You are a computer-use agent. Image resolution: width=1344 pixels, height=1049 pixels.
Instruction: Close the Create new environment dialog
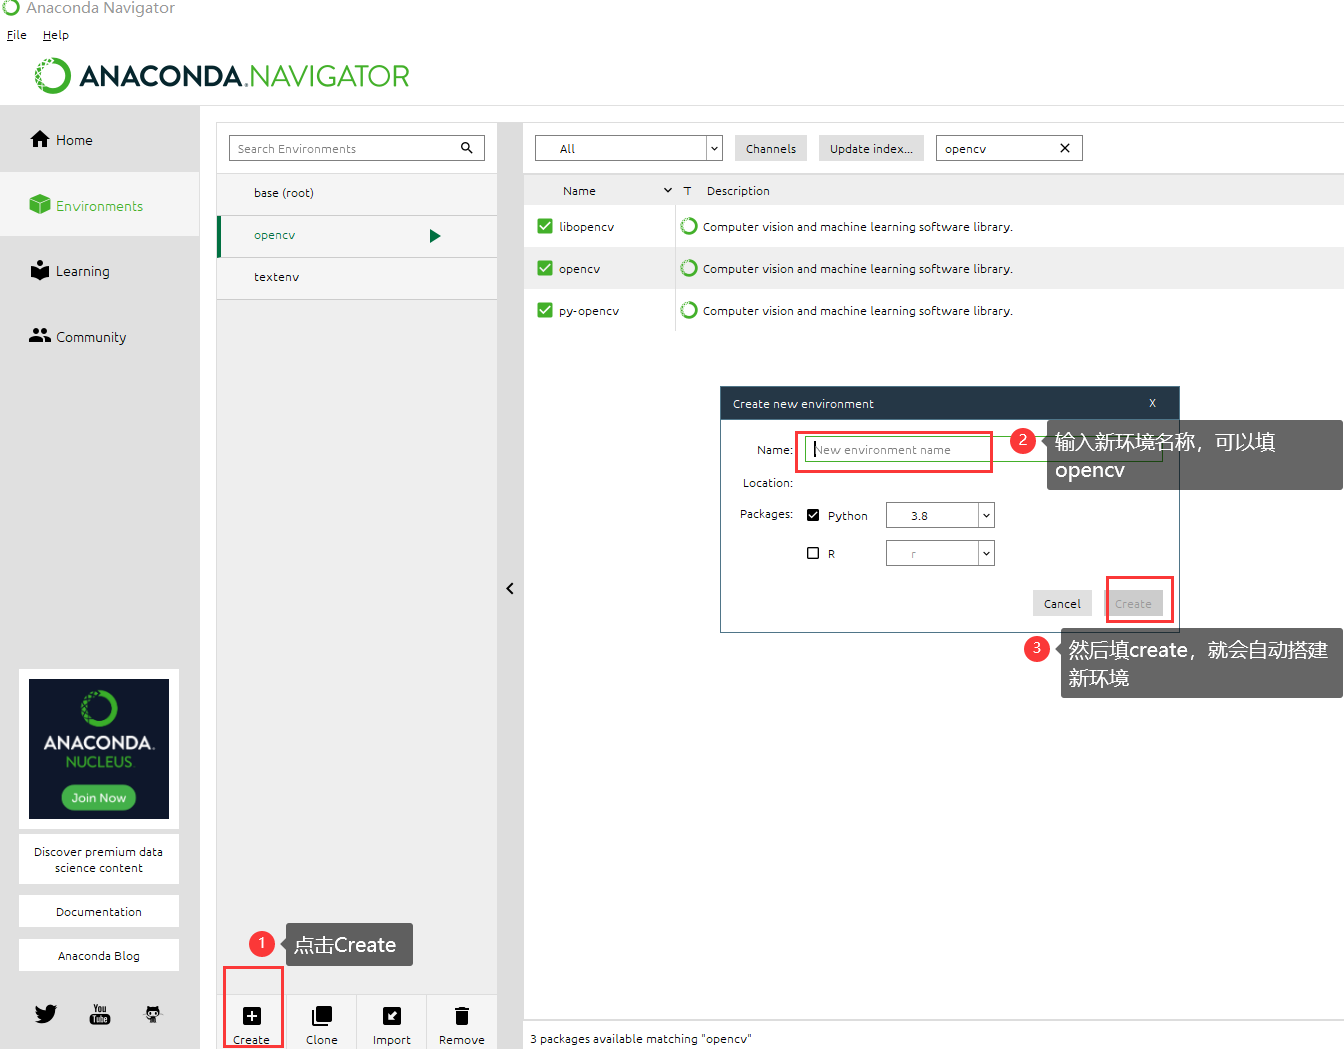(x=1152, y=403)
